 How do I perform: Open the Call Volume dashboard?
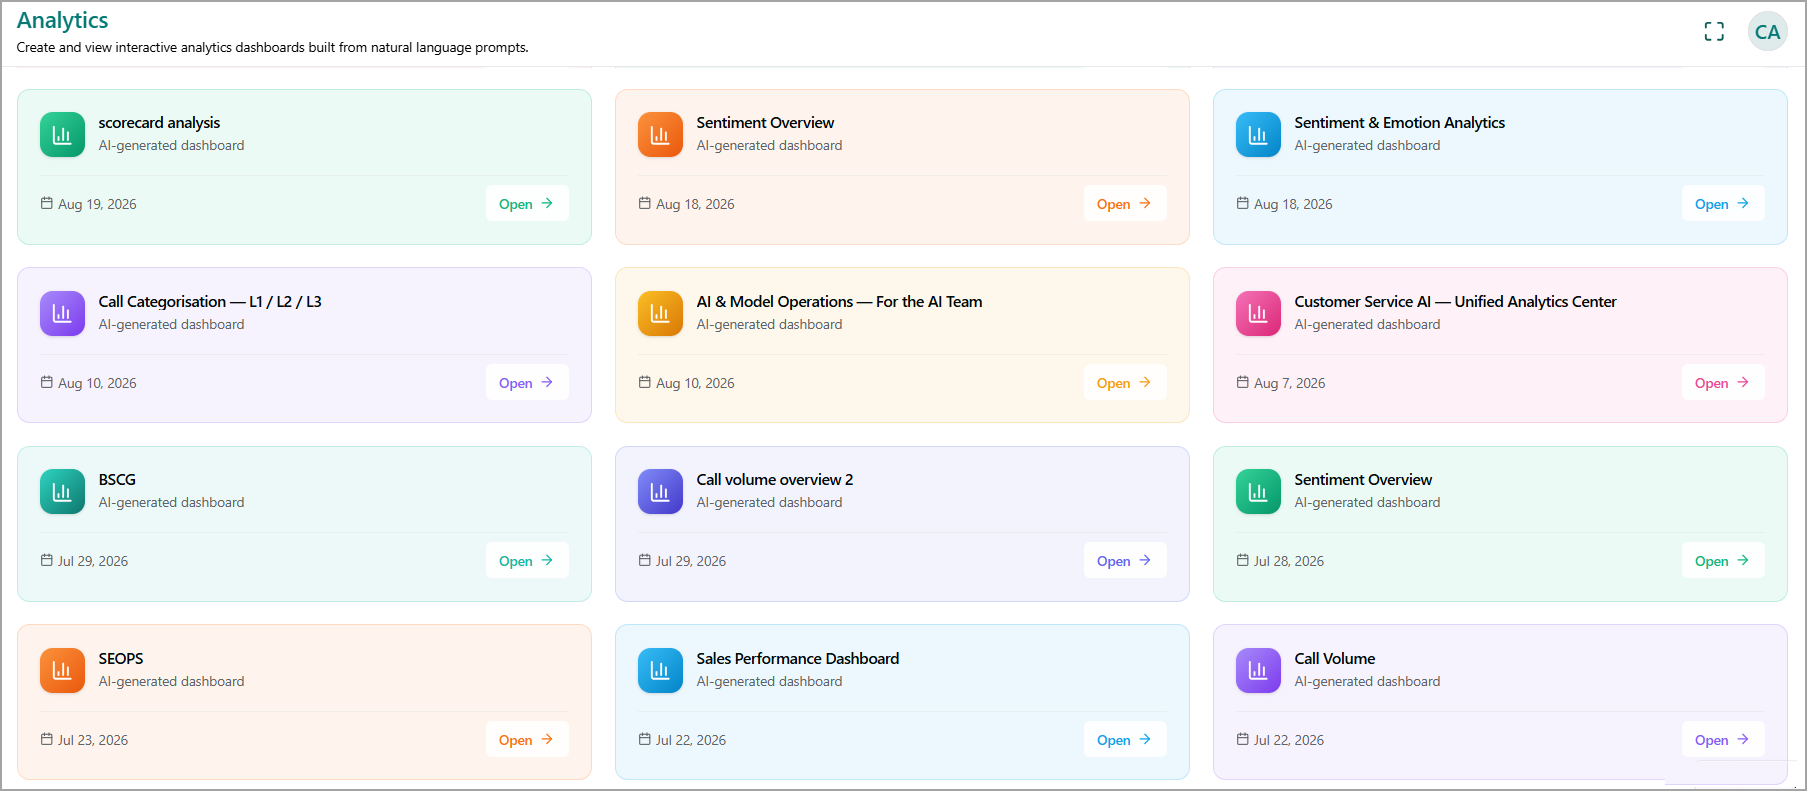(x=1723, y=740)
